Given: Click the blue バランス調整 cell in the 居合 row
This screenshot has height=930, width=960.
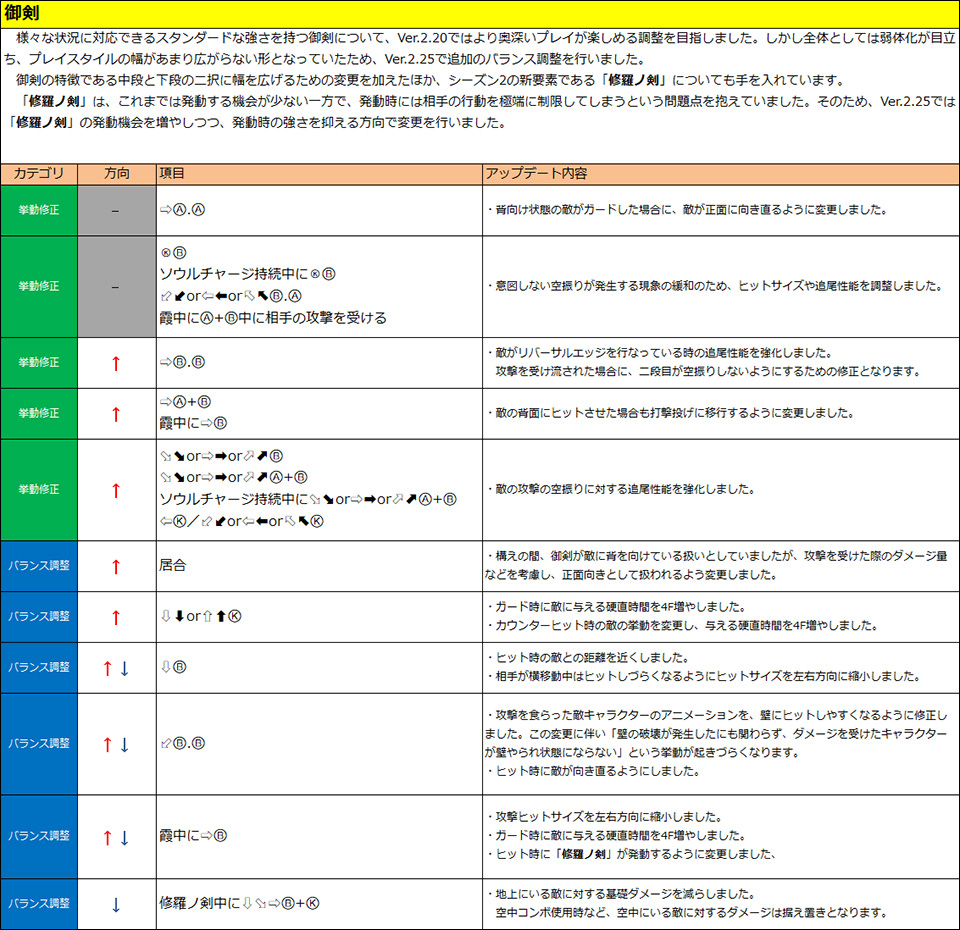Looking at the screenshot, I should [39, 566].
